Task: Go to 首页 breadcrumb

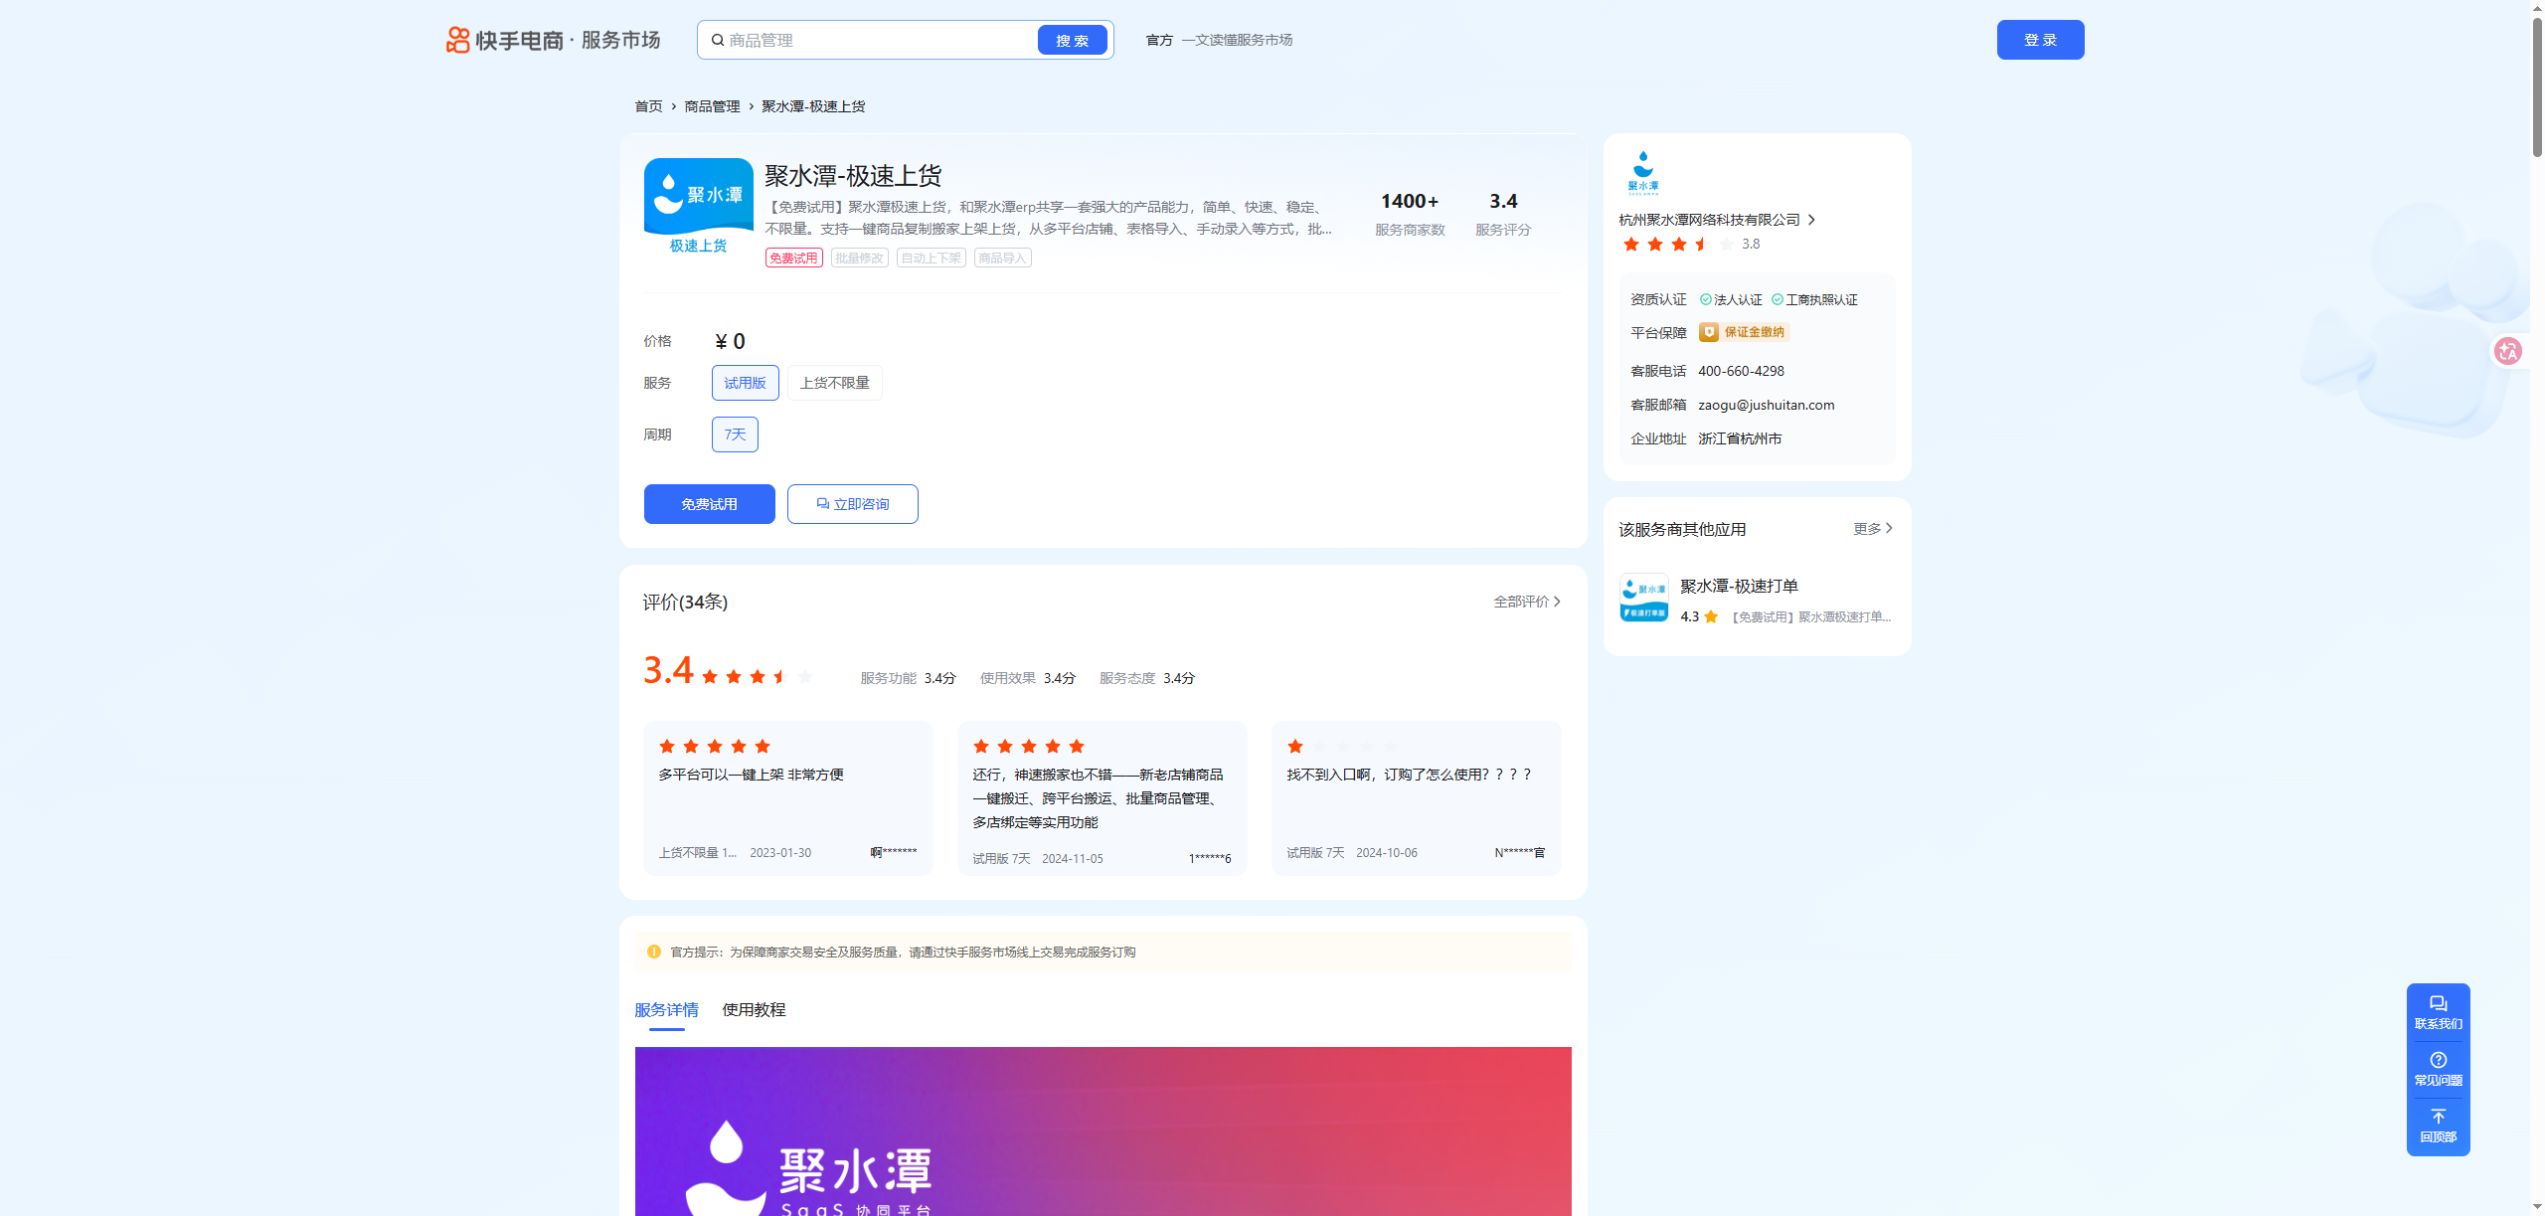Action: [x=648, y=107]
